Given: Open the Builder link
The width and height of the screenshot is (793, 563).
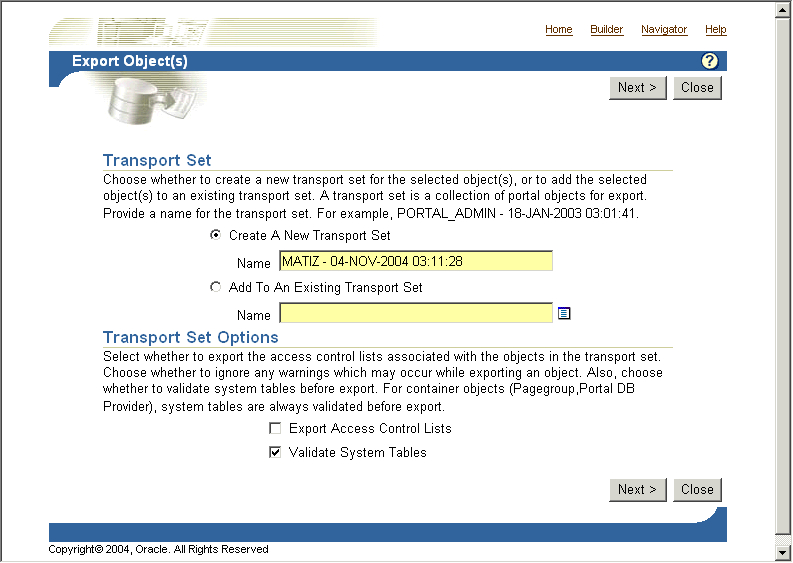Looking at the screenshot, I should coord(606,29).
